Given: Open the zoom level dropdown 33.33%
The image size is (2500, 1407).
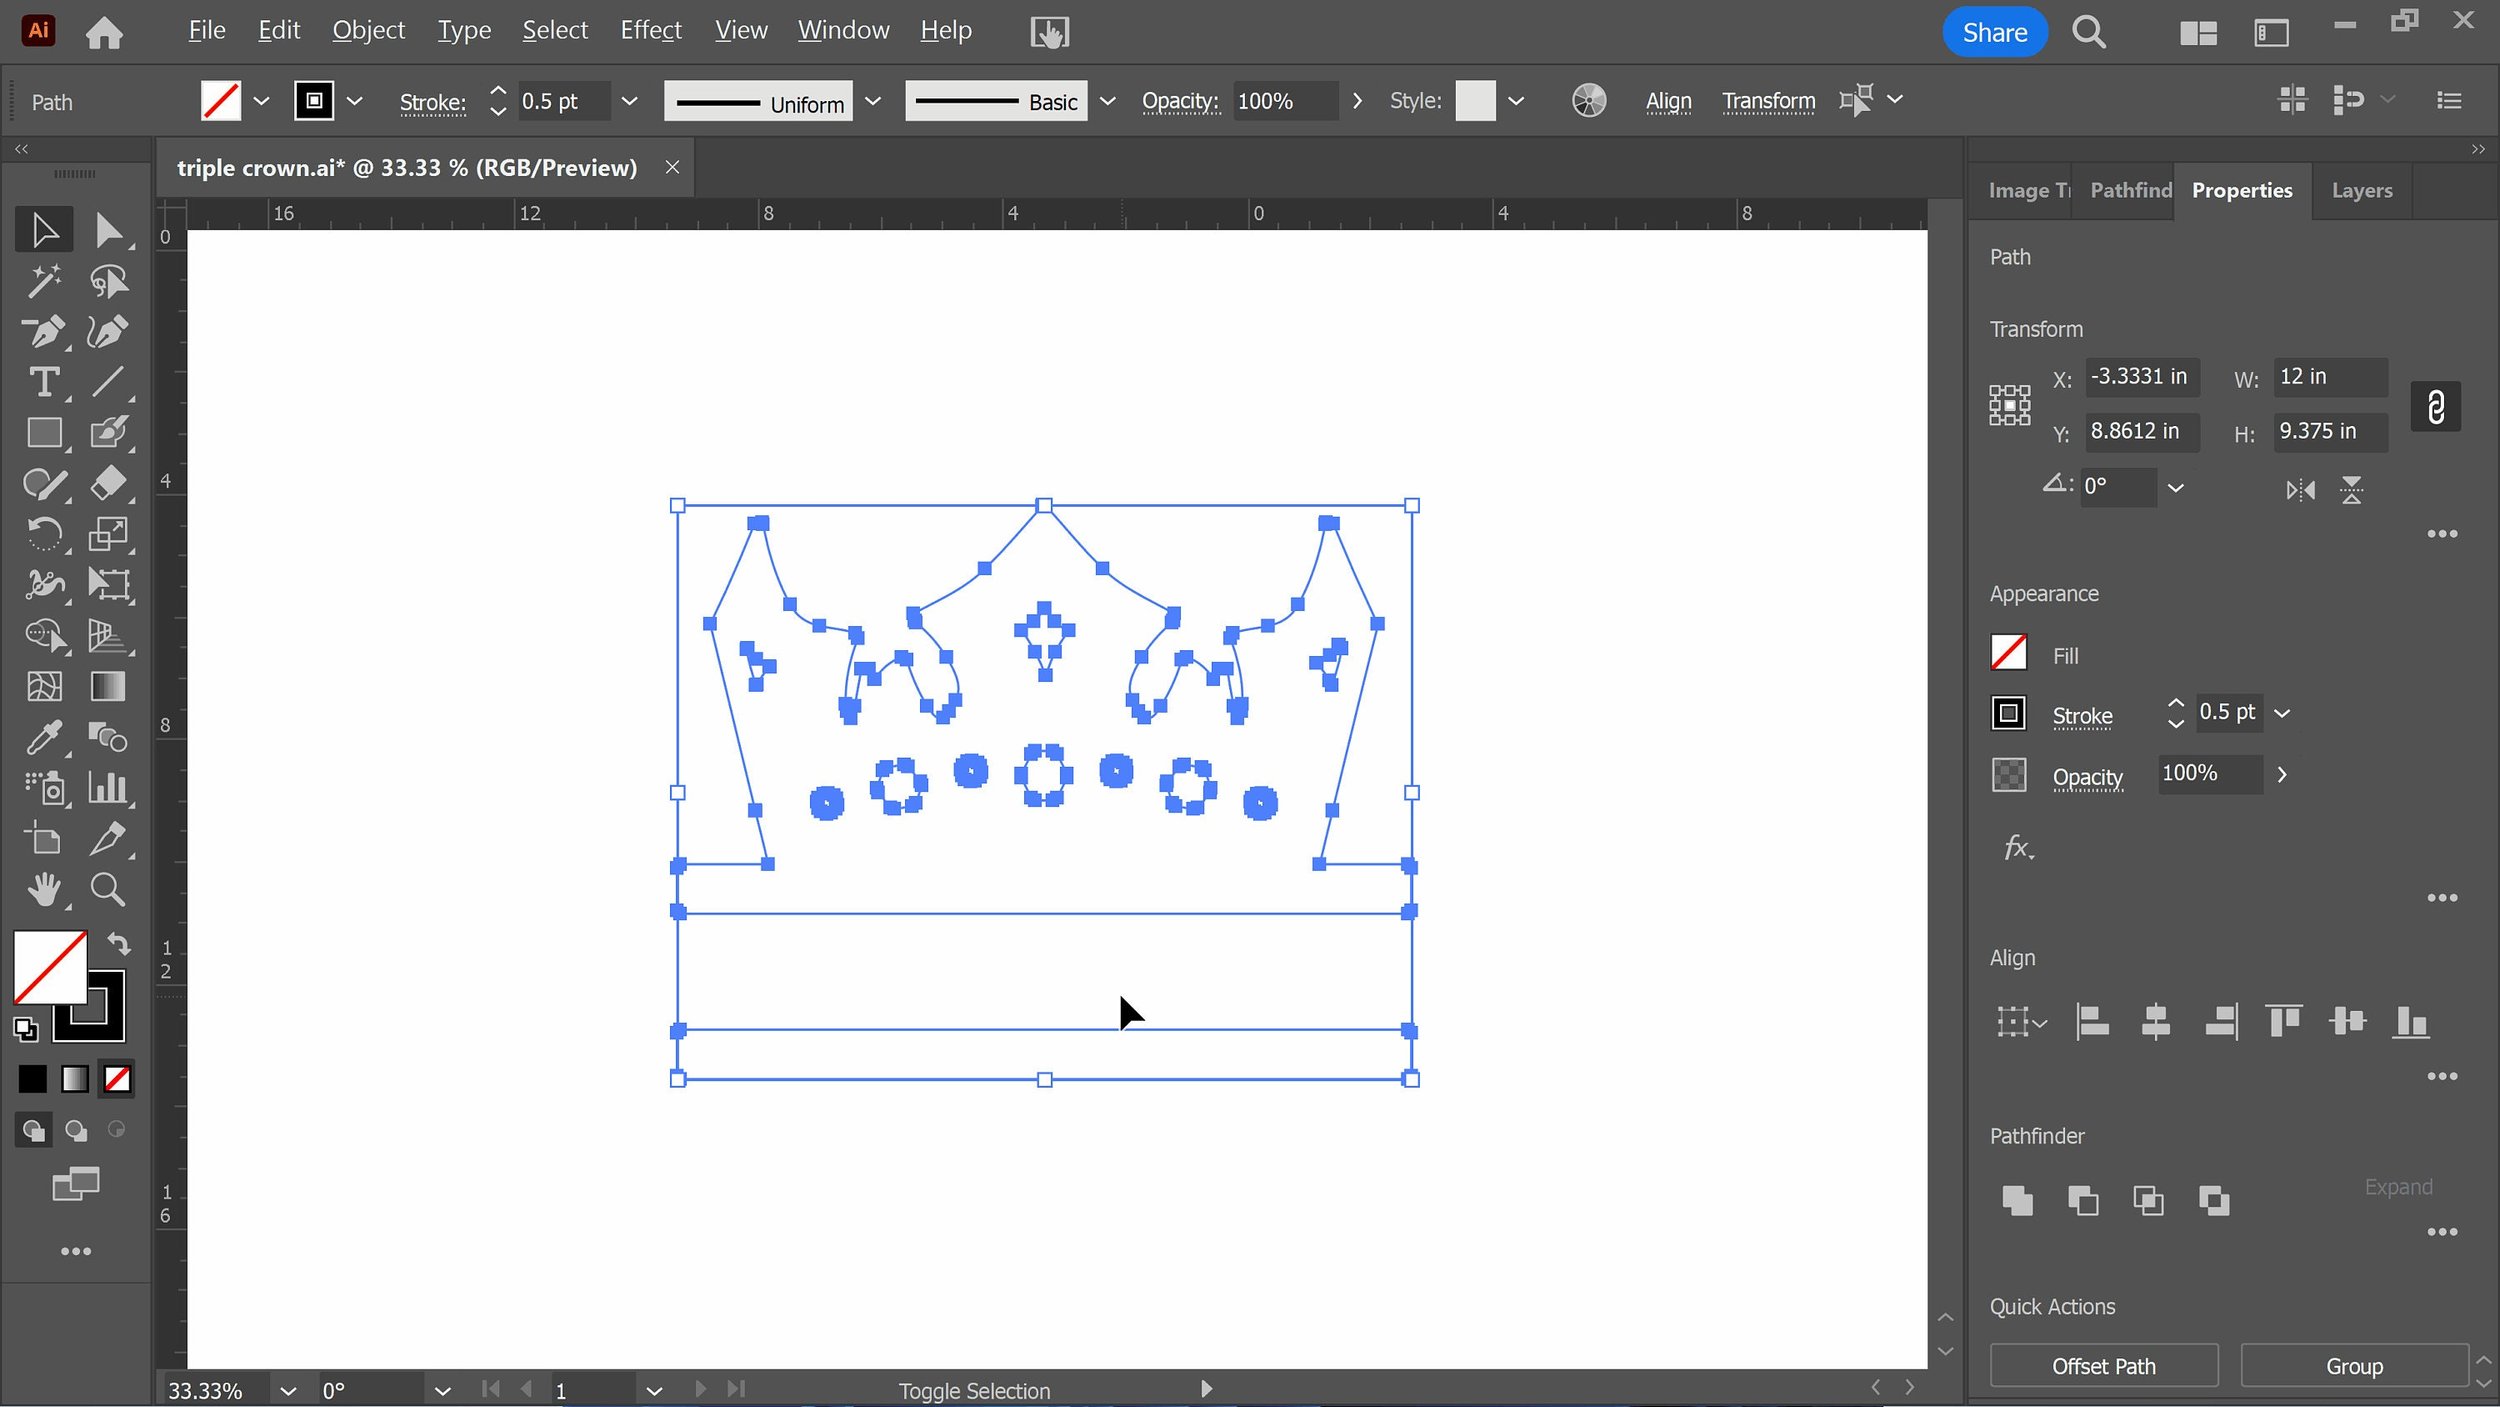Looking at the screenshot, I should pos(288,1390).
